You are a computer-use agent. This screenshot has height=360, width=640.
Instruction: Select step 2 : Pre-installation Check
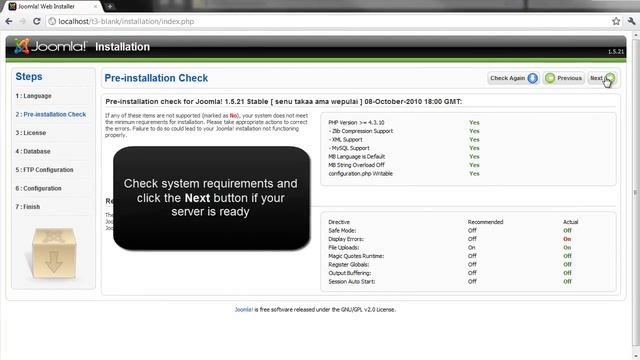coord(51,114)
